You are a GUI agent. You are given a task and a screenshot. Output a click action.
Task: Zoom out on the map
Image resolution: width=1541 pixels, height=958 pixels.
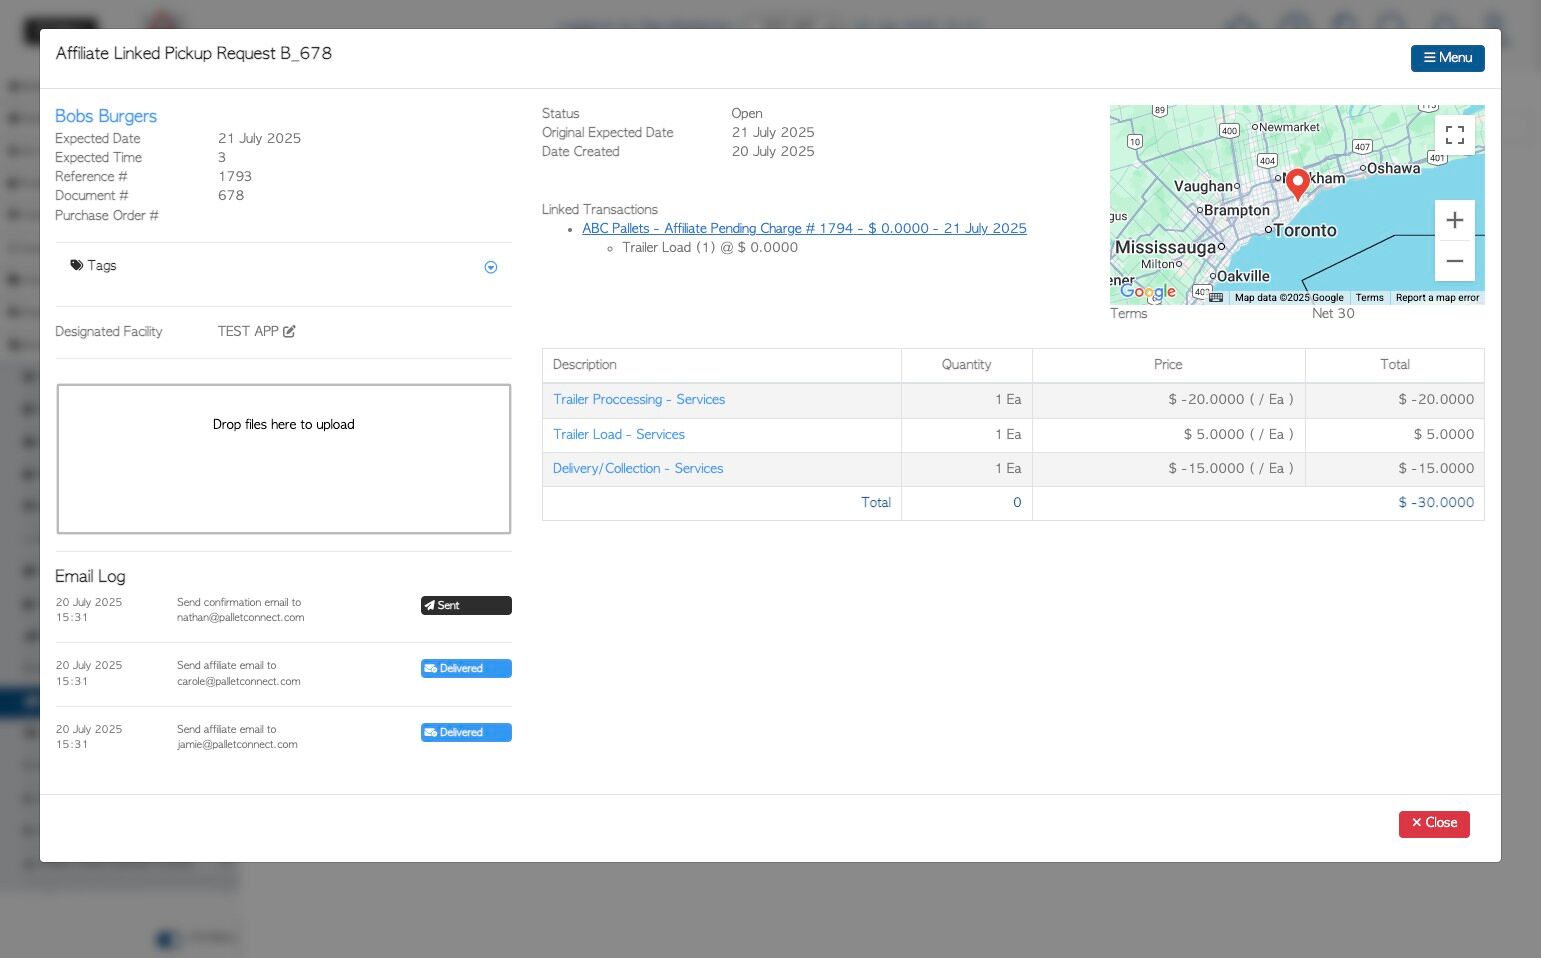1455,261
